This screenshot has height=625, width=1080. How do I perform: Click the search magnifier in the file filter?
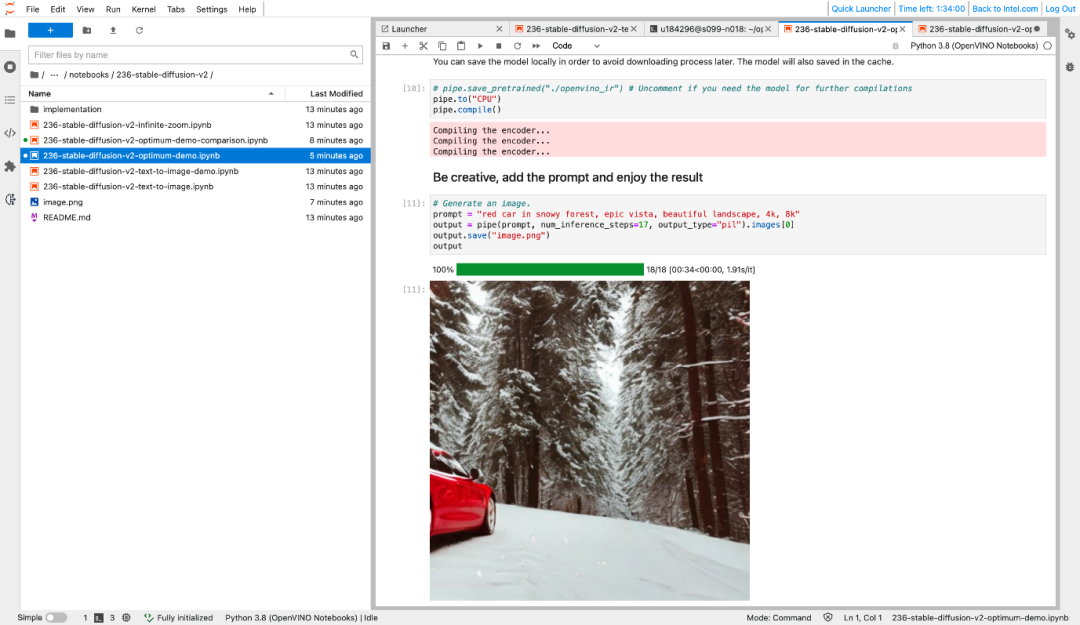tap(354, 54)
